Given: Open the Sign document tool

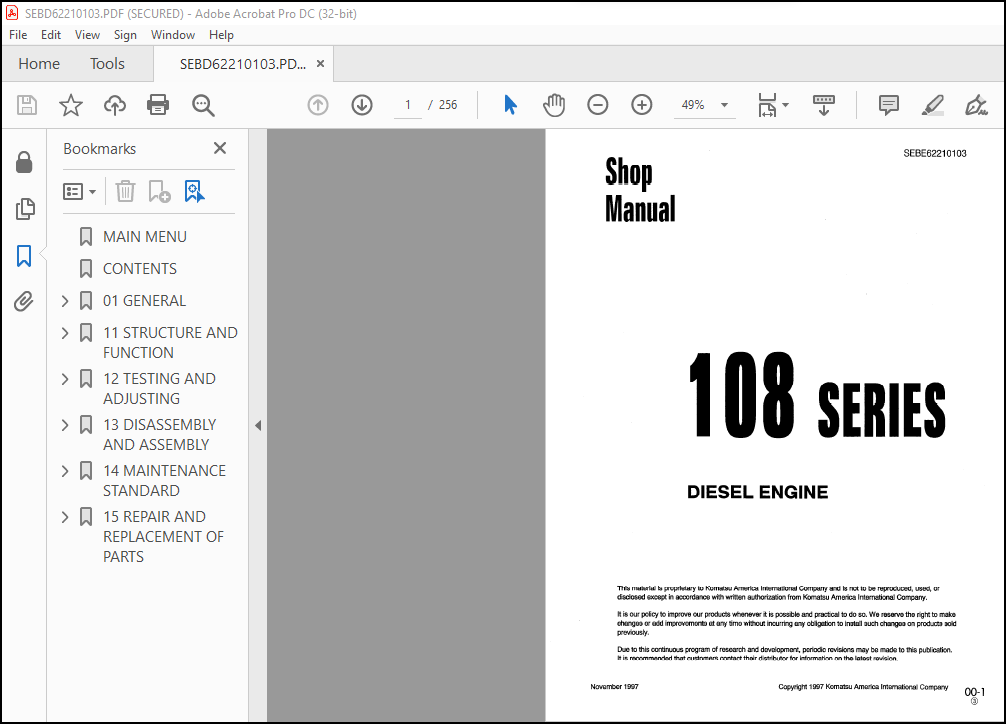Looking at the screenshot, I should click(976, 105).
